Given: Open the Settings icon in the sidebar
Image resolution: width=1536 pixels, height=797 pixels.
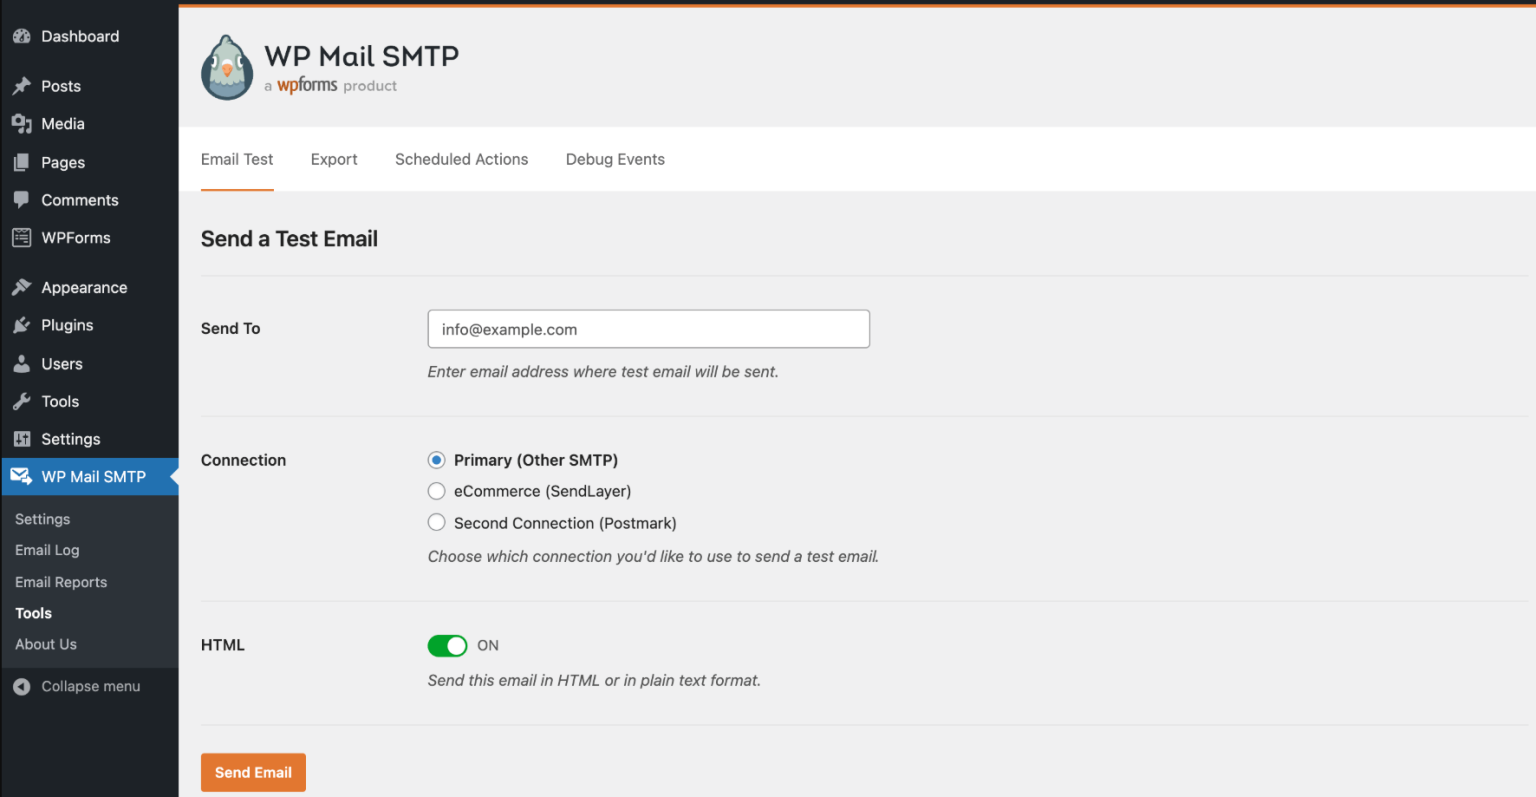Looking at the screenshot, I should (x=21, y=439).
